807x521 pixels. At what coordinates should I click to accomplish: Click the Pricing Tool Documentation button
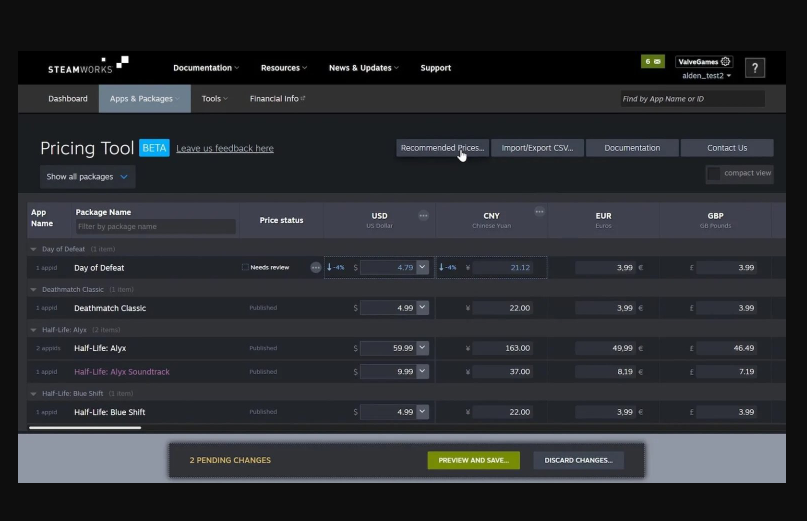(x=632, y=148)
